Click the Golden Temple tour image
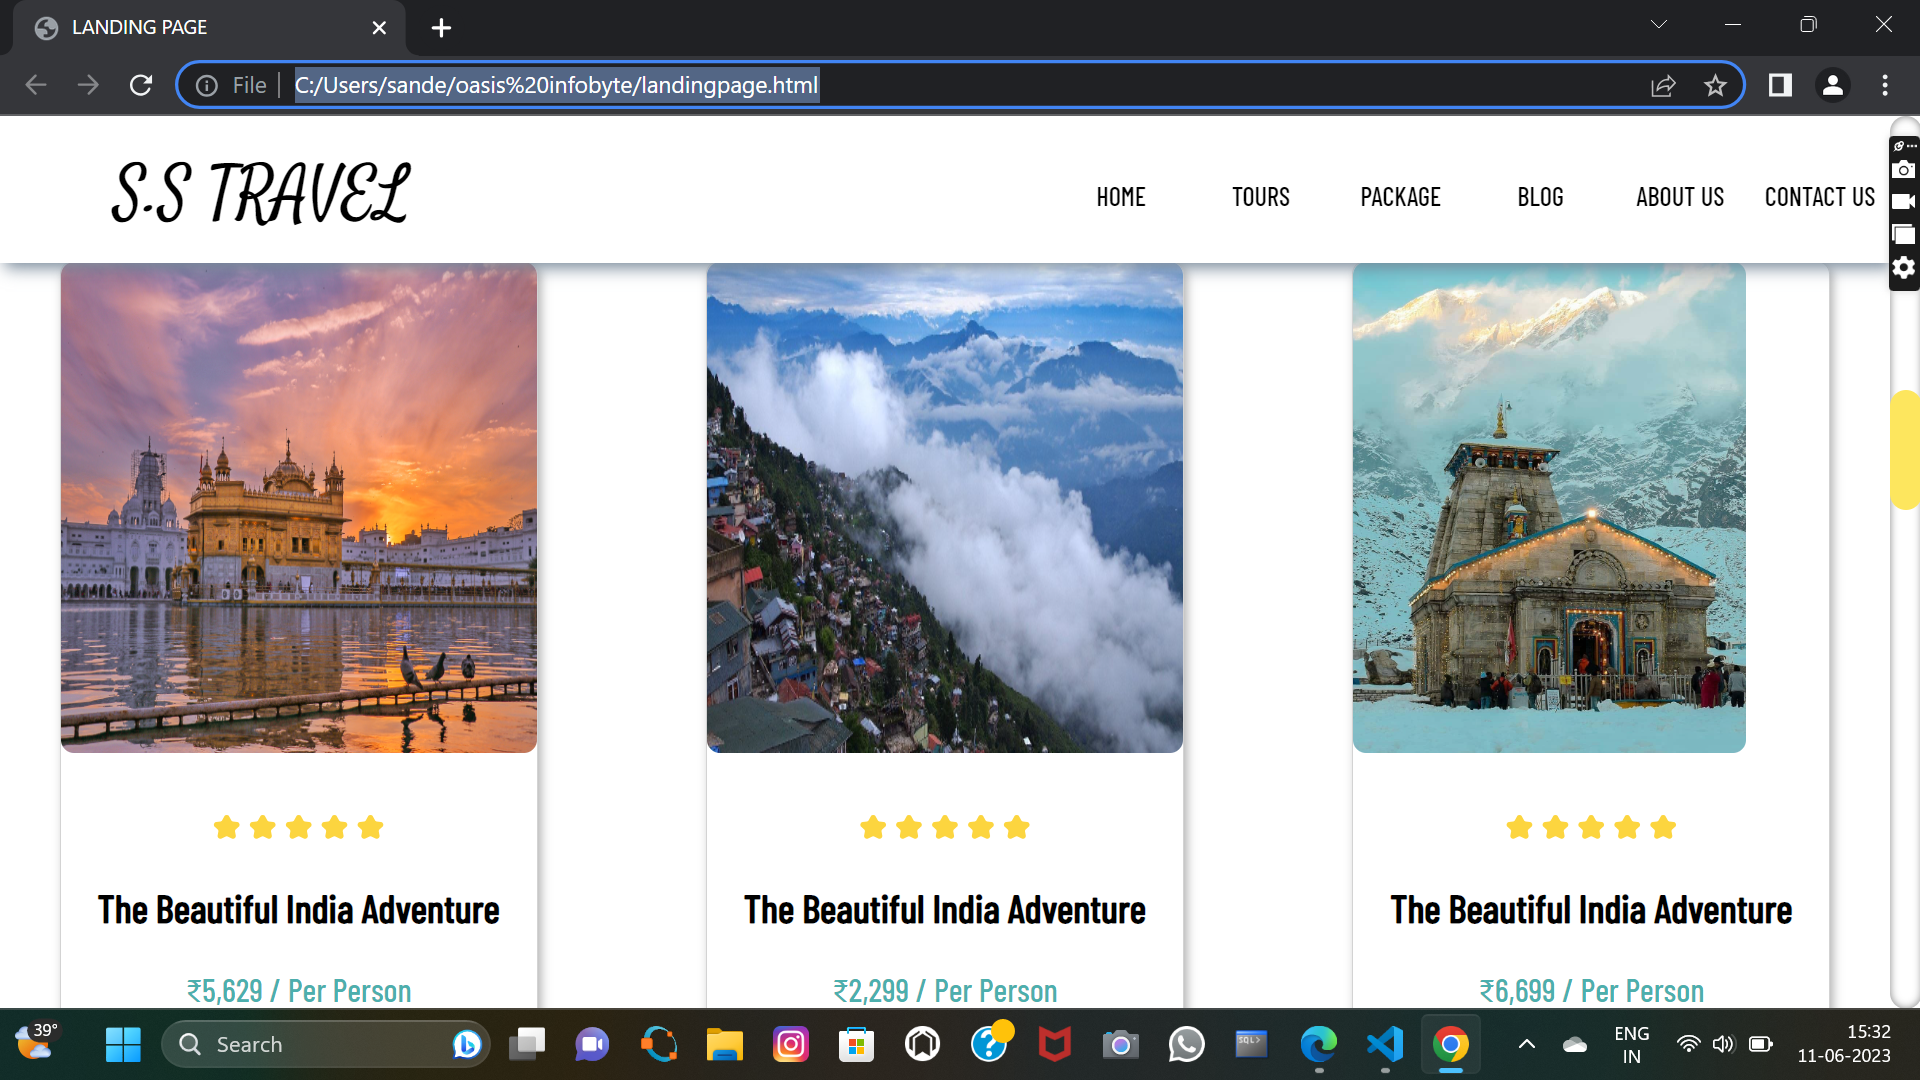 [x=299, y=508]
